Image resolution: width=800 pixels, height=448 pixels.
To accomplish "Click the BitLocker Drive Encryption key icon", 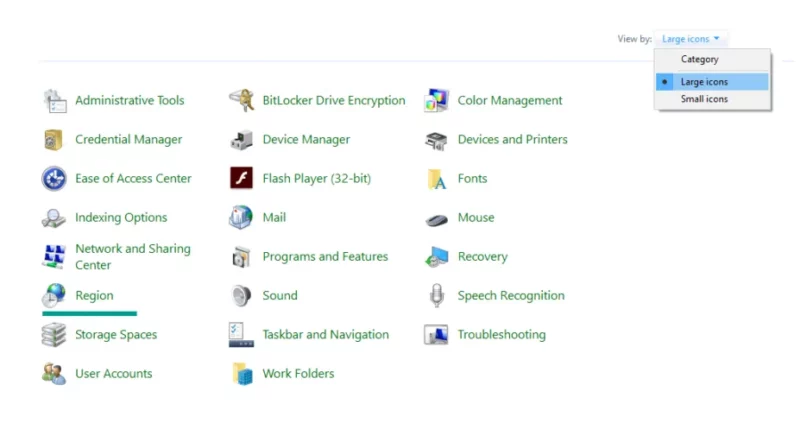I will tap(241, 101).
